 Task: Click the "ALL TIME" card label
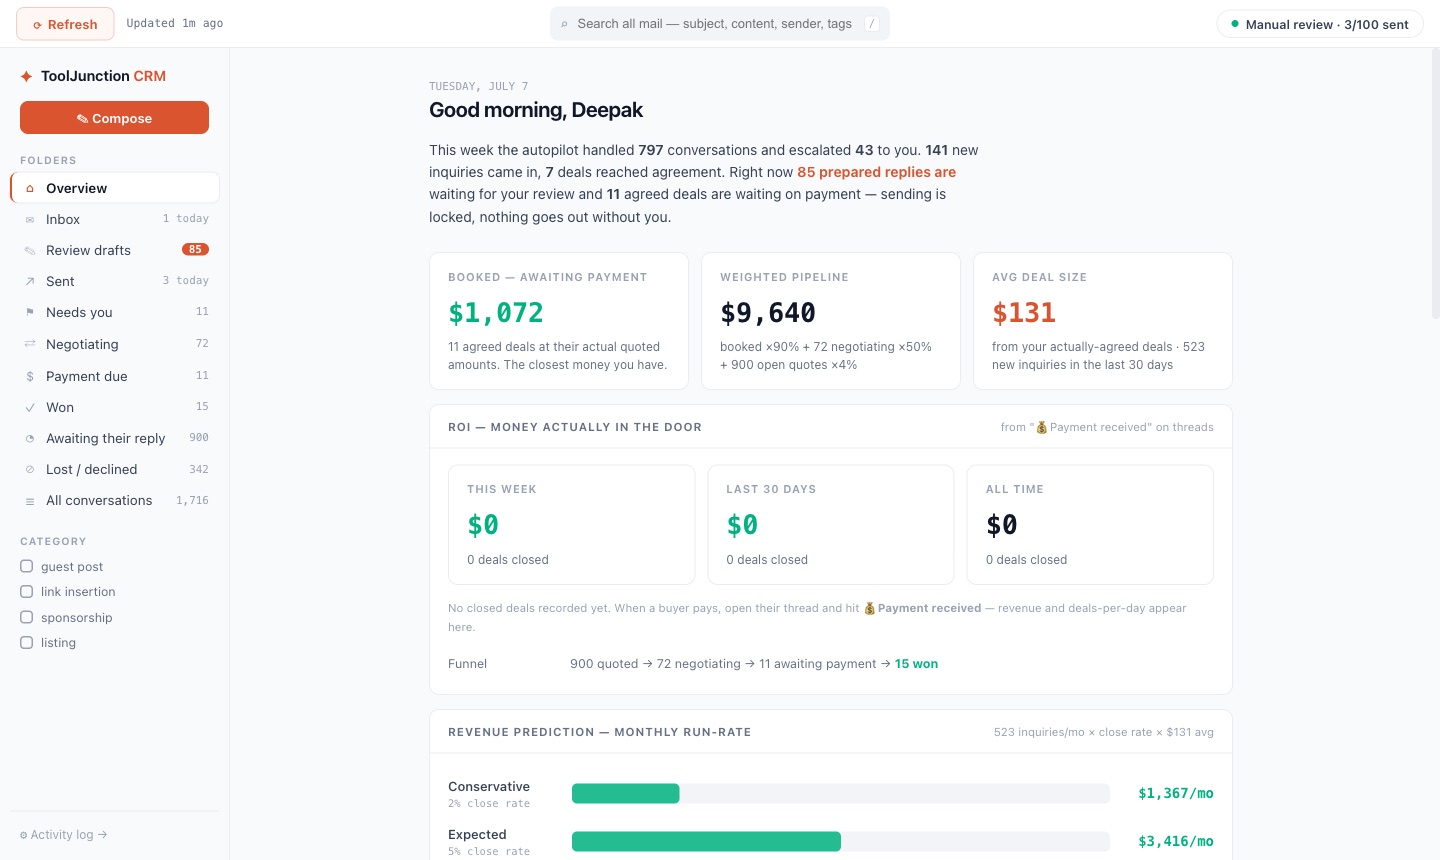tap(1015, 489)
